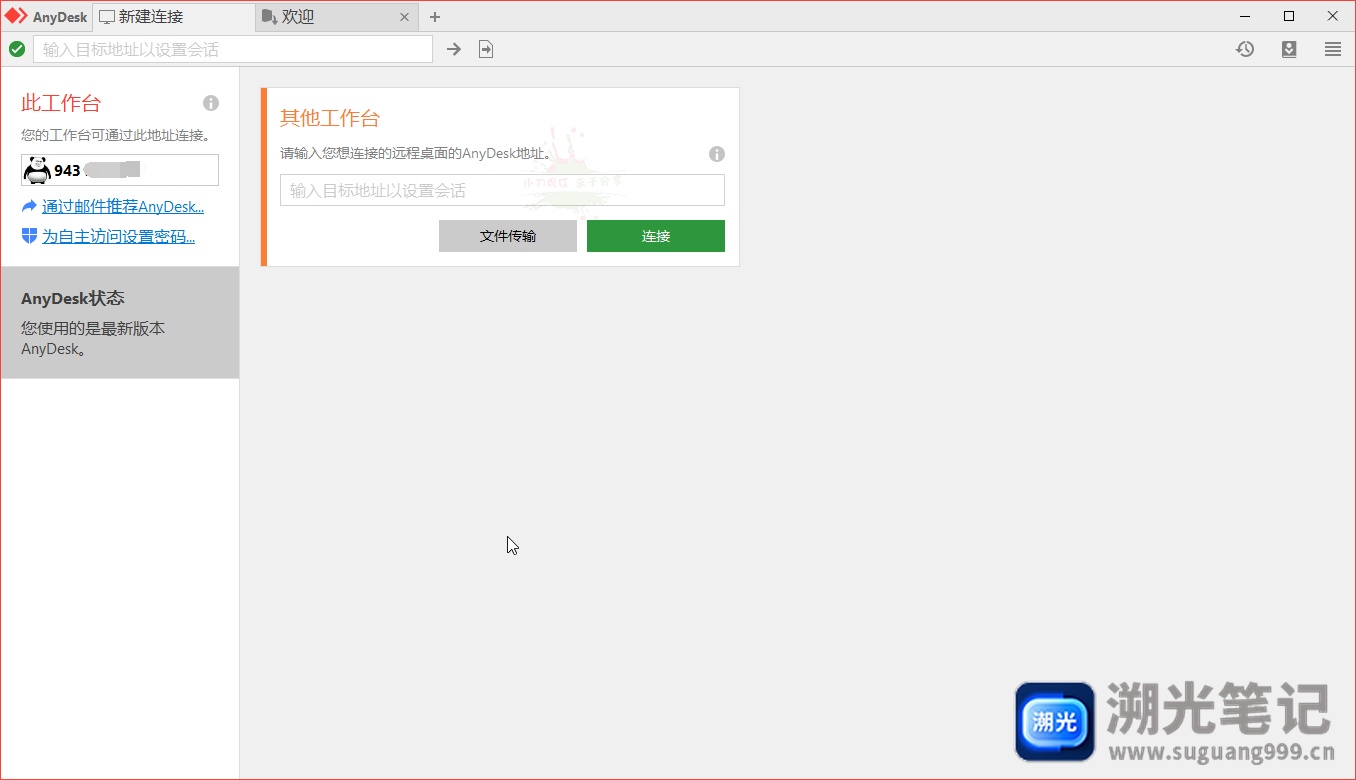The height and width of the screenshot is (780, 1356).
Task: Open the hamburger main menu
Action: tap(1333, 49)
